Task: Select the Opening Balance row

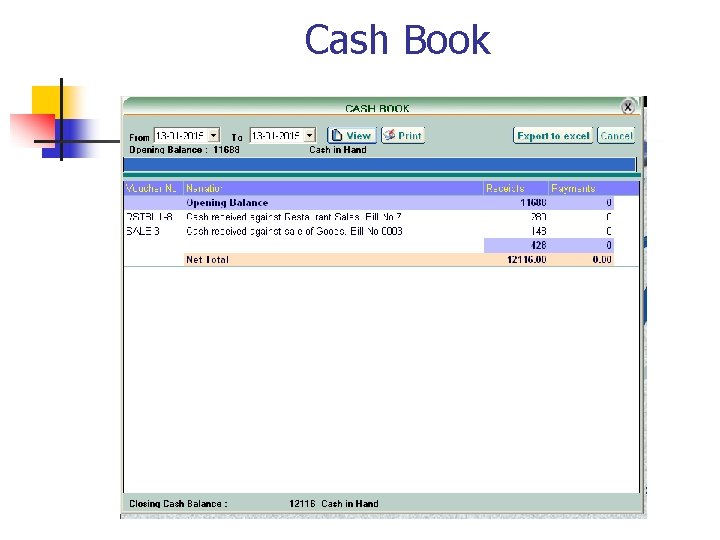Action: coord(369,202)
